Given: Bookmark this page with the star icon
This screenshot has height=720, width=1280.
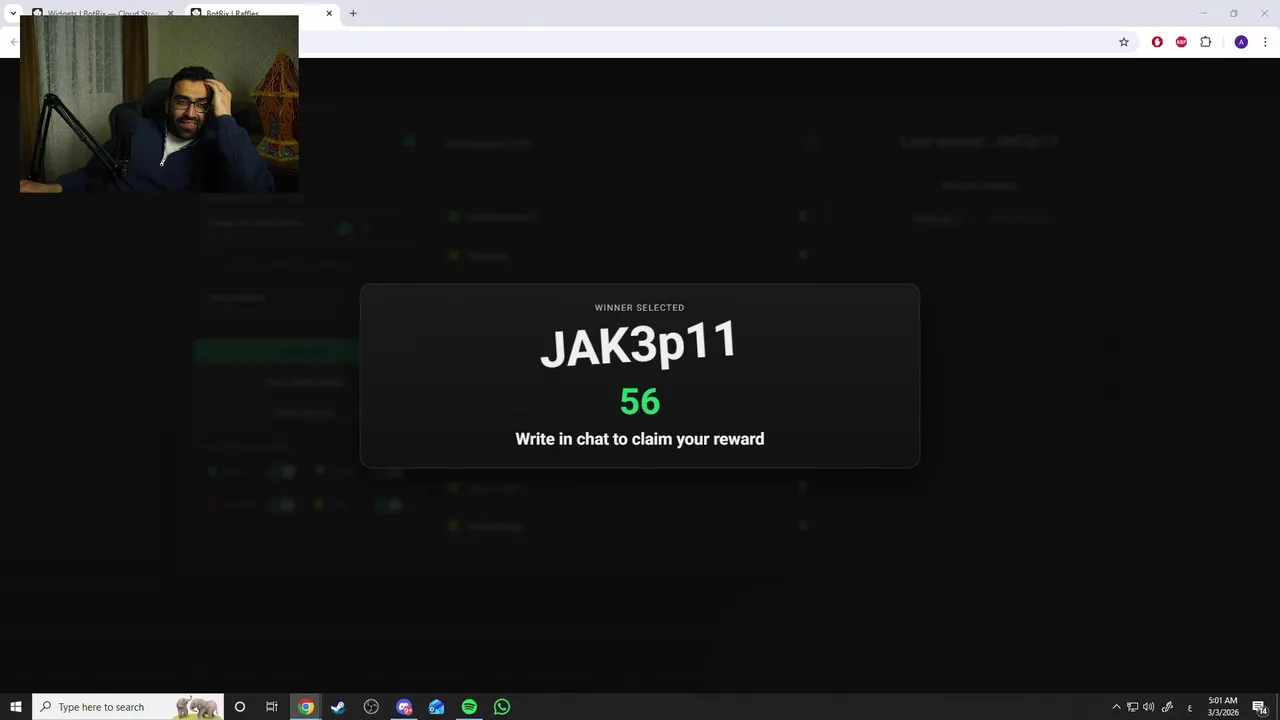Looking at the screenshot, I should coord(1124,42).
